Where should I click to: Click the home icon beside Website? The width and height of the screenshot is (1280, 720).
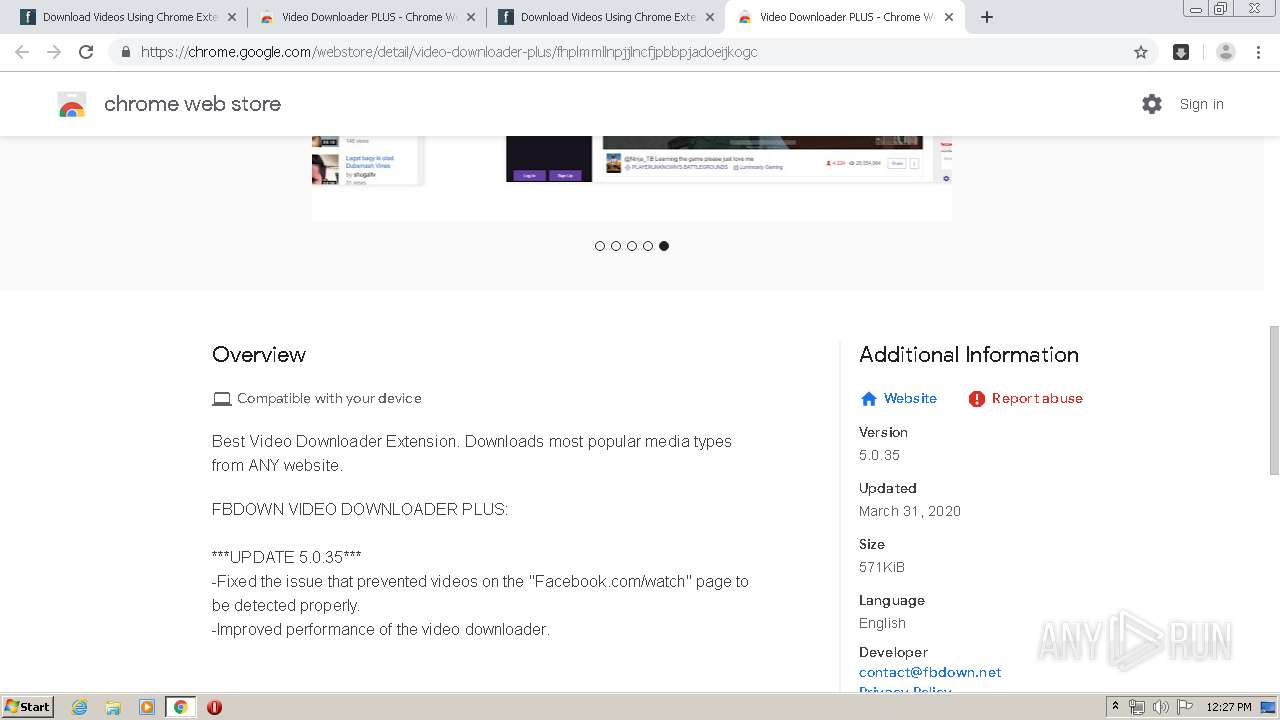[x=869, y=399]
